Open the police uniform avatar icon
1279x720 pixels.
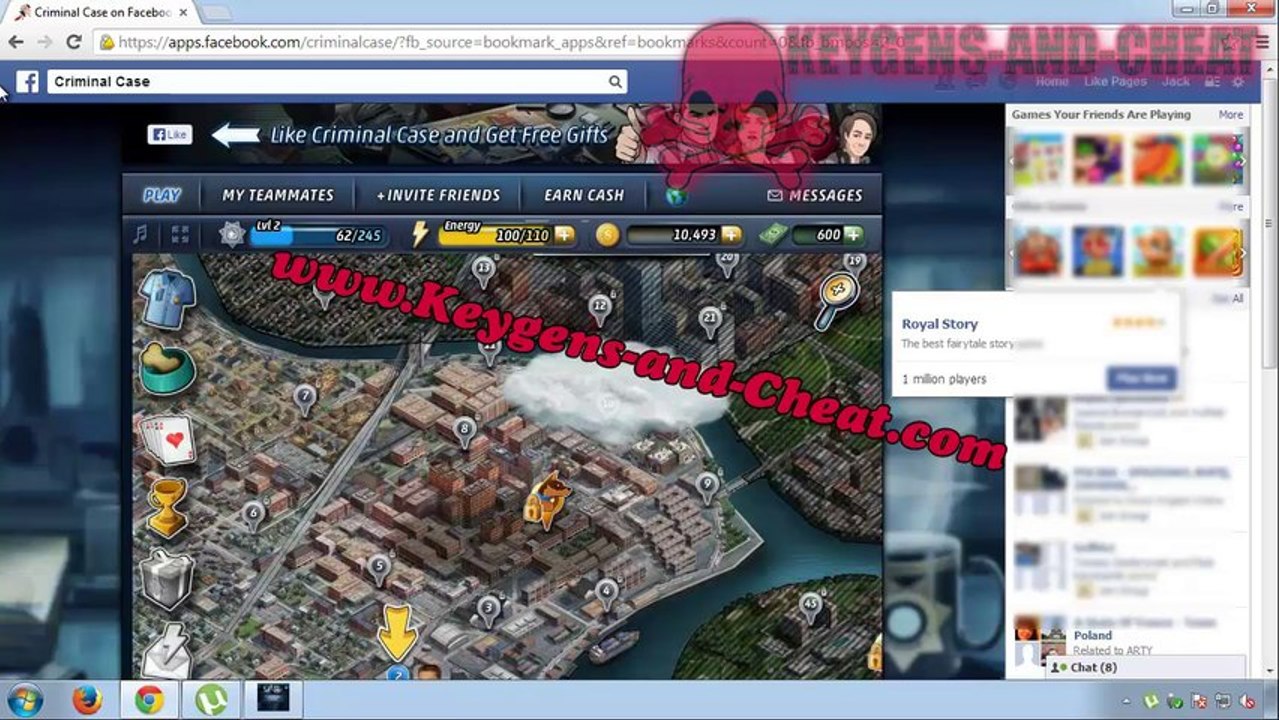pyautogui.click(x=167, y=298)
